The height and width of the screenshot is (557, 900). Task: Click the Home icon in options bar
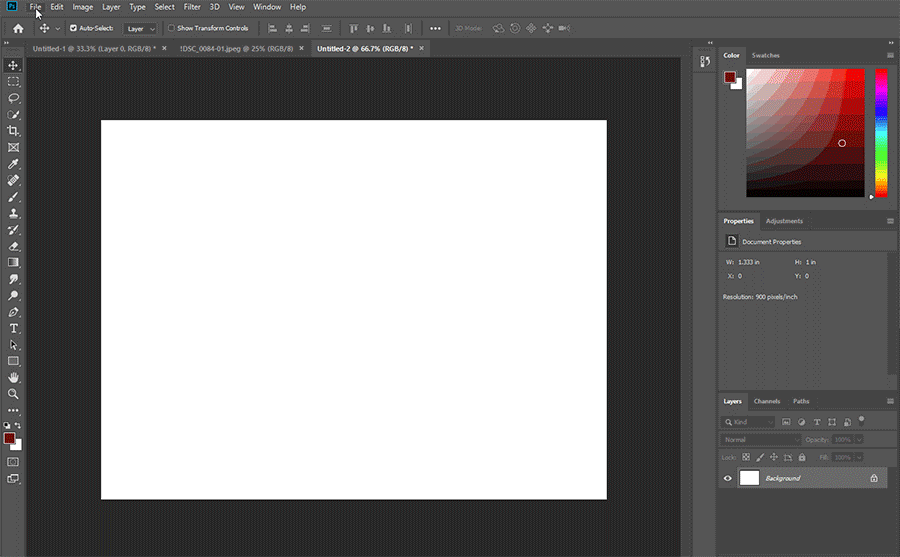(x=18, y=28)
